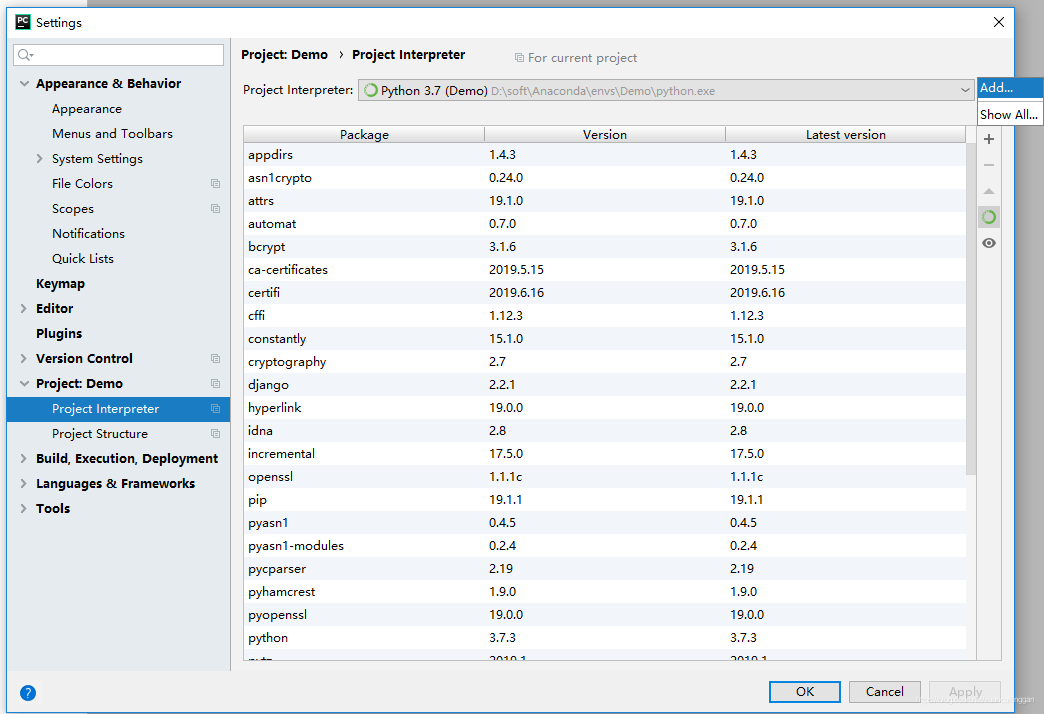Image resolution: width=1044 pixels, height=714 pixels.
Task: Click the PyCharm logo in title bar
Action: [23, 22]
